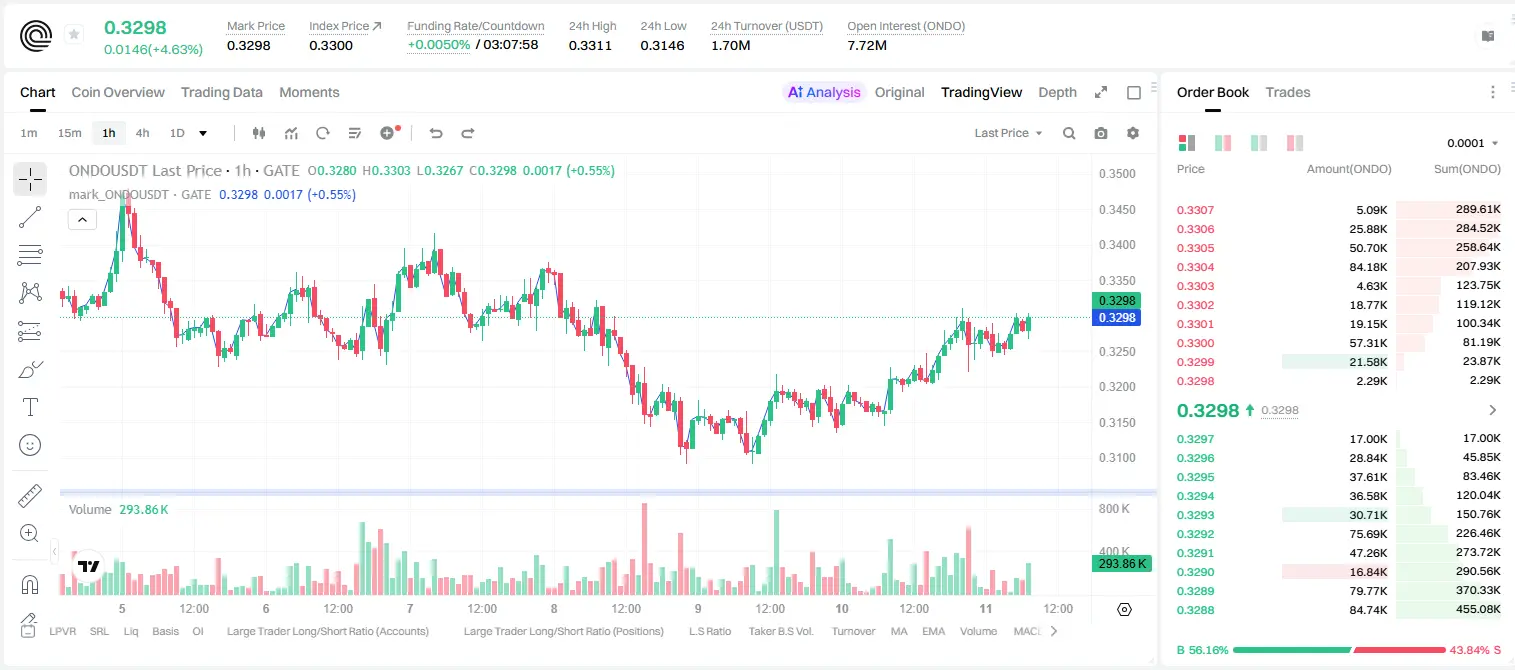Open chart settings gear icon
This screenshot has height=670, width=1515.
point(1133,133)
